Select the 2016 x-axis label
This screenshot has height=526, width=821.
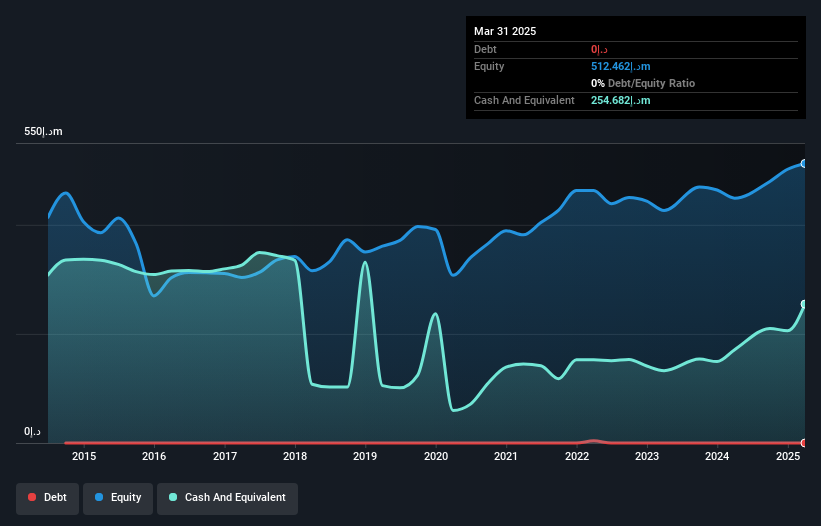tap(154, 456)
